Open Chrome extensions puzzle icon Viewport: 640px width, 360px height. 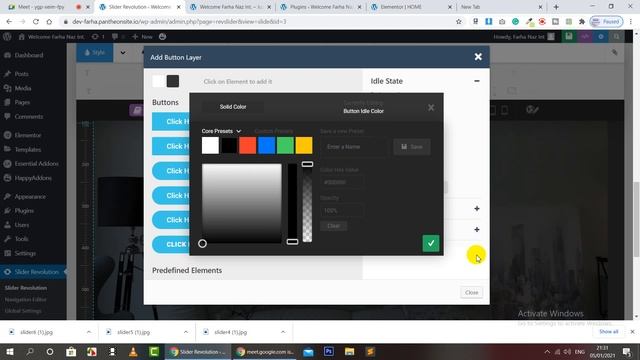tap(582, 22)
